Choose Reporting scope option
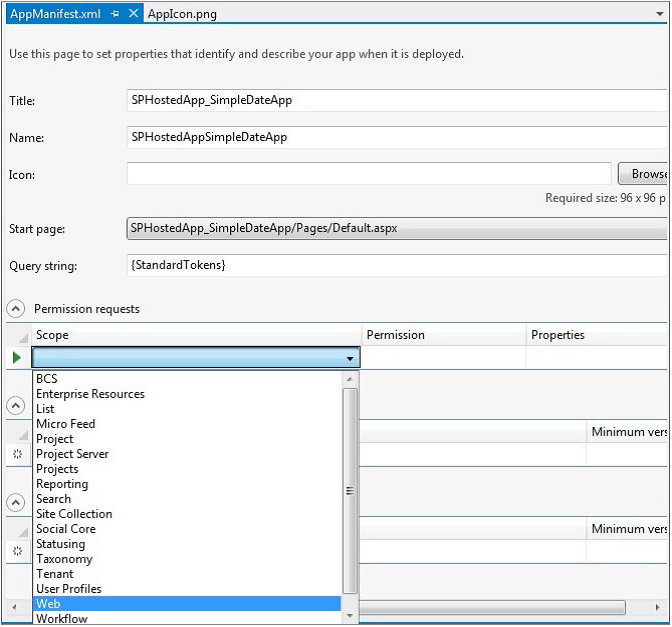Image resolution: width=672 pixels, height=627 pixels. pyautogui.click(x=187, y=484)
